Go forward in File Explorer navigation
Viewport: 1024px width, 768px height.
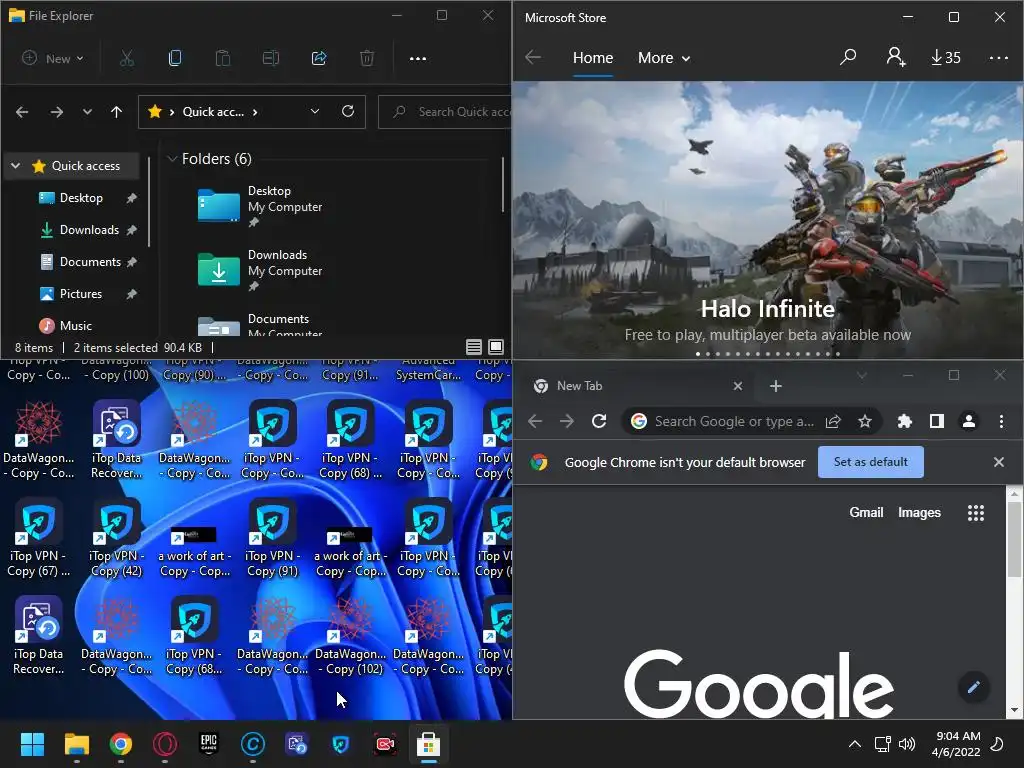57,112
